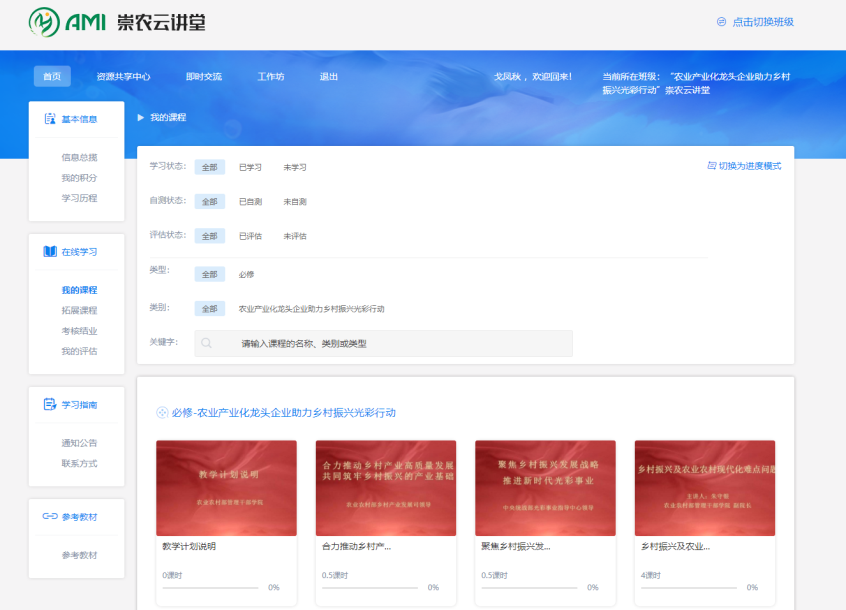Open 拓展课程 in the sidebar
The height and width of the screenshot is (610, 846).
pos(79,310)
